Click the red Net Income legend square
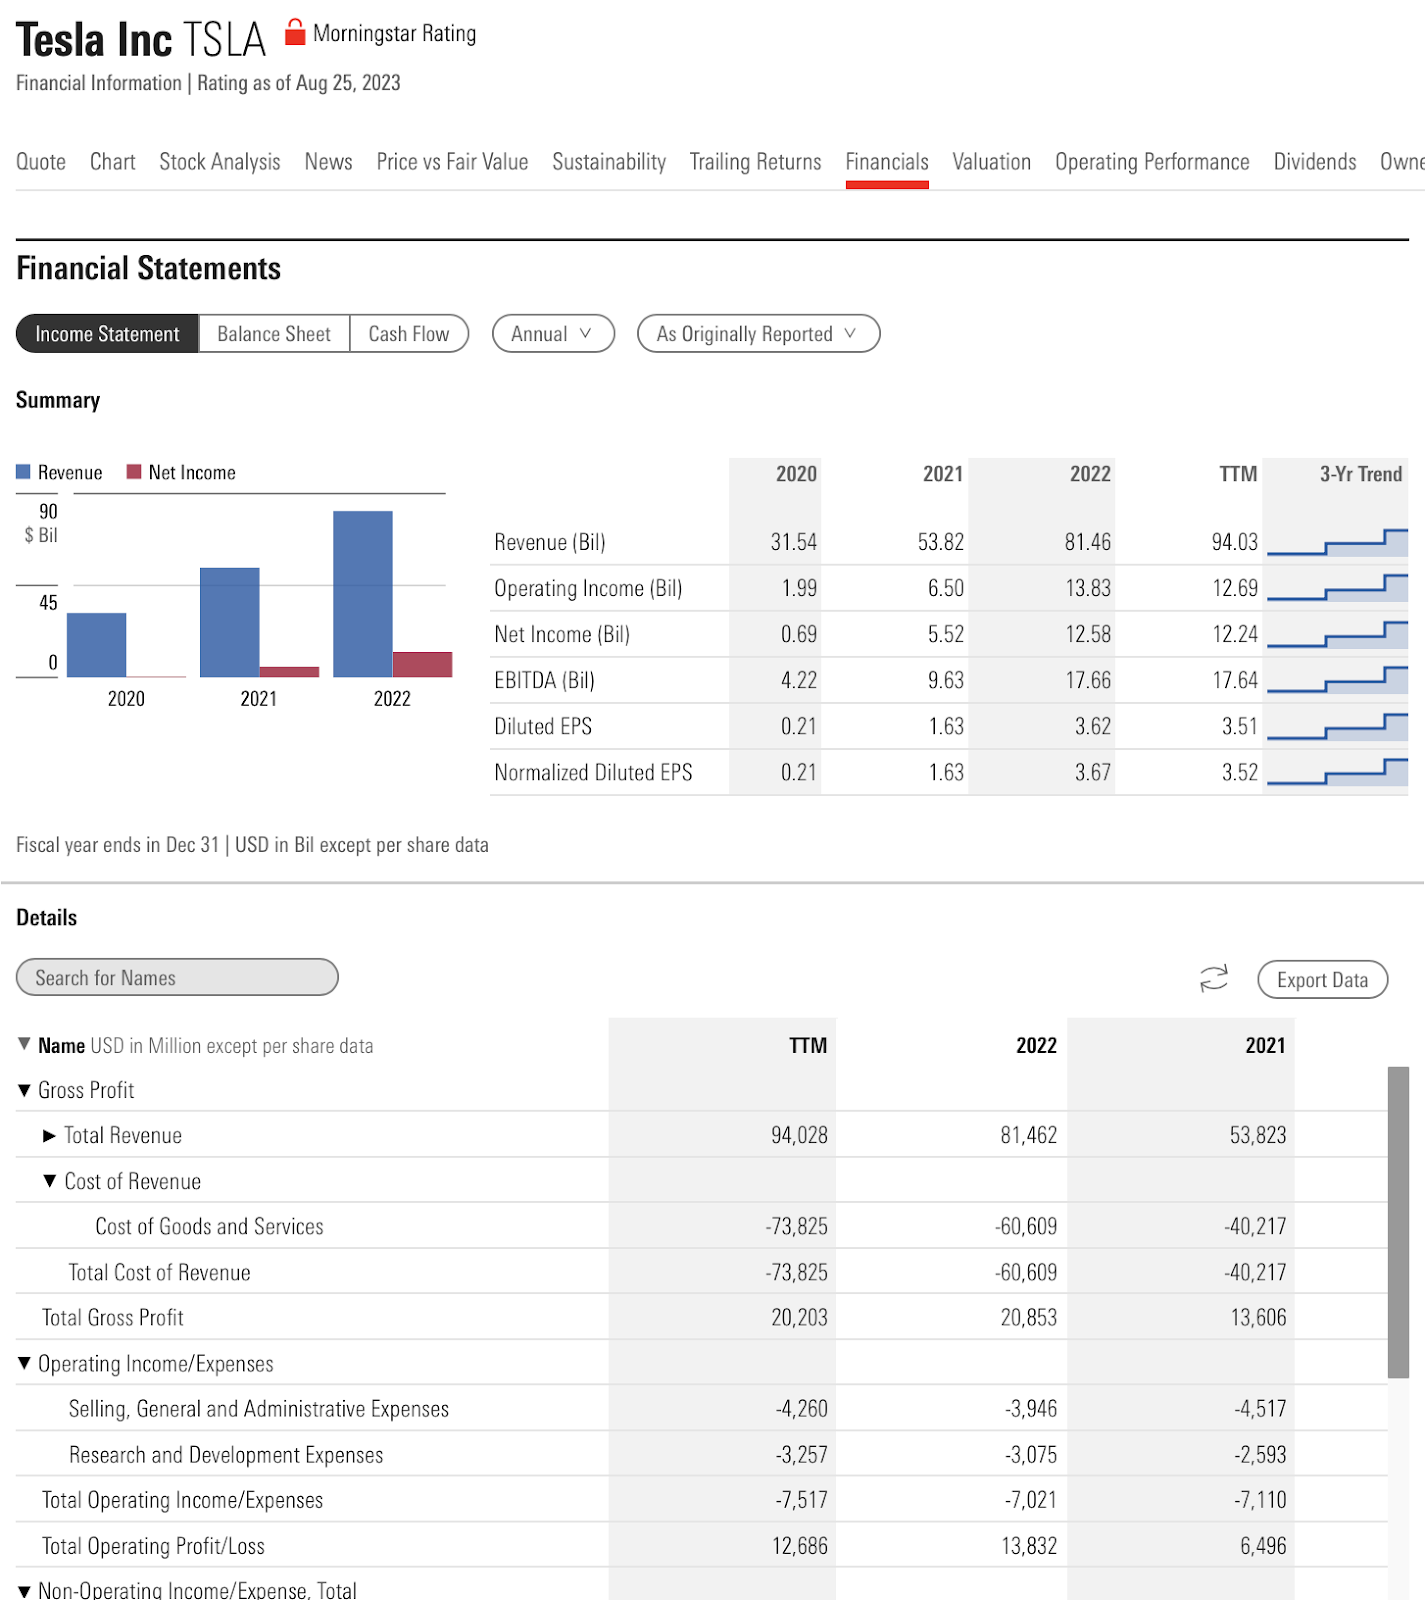1425x1600 pixels. click(x=134, y=472)
